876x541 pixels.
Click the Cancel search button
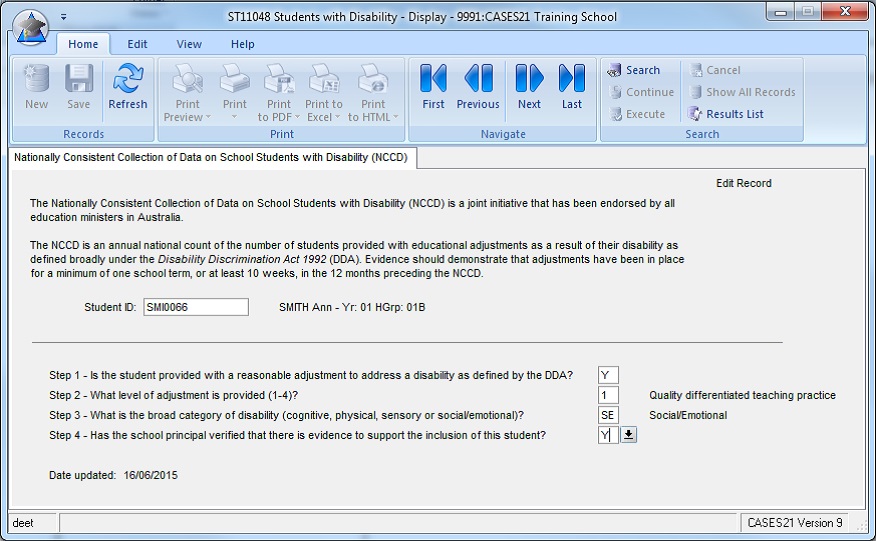[x=715, y=70]
